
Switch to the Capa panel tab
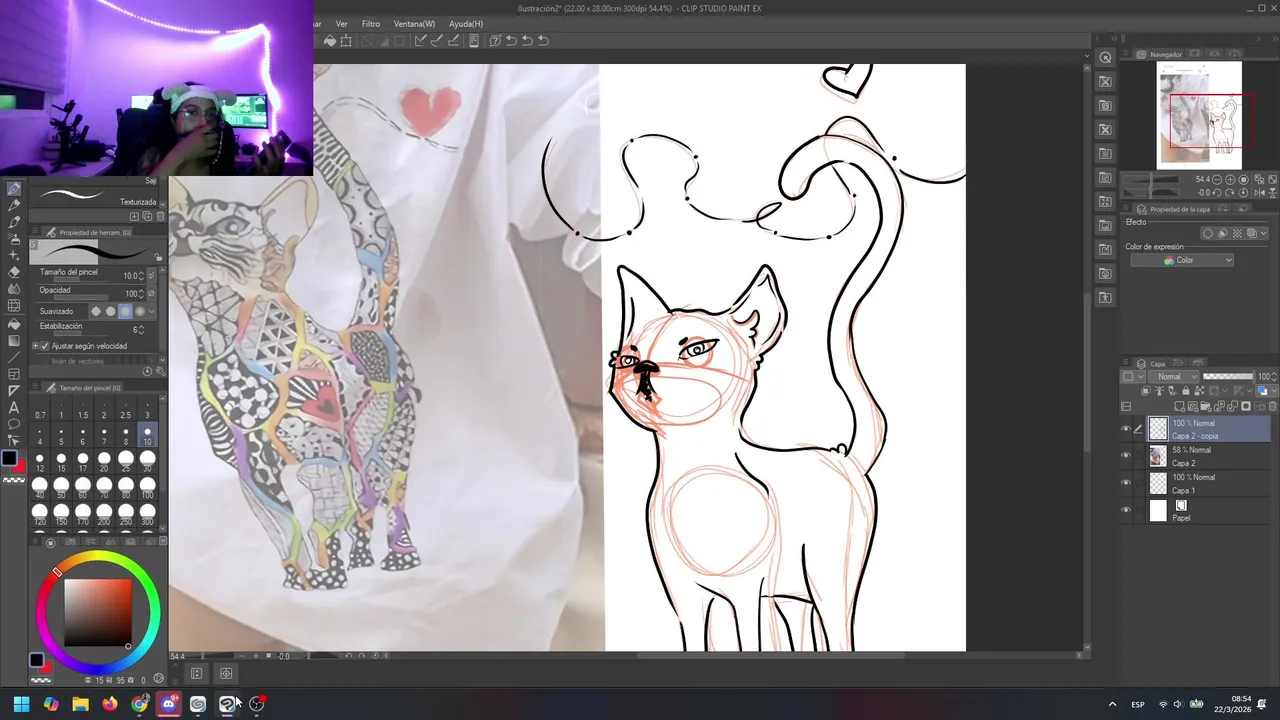click(1152, 364)
